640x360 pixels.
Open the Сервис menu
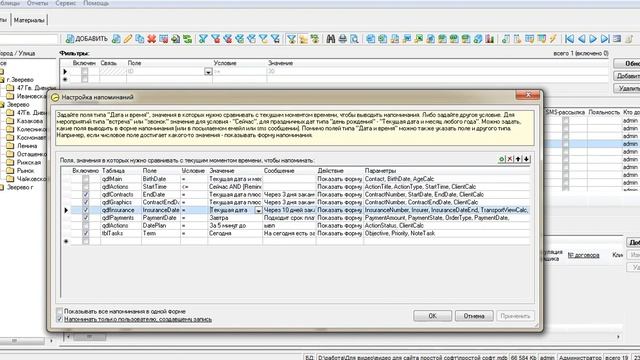(x=65, y=3)
